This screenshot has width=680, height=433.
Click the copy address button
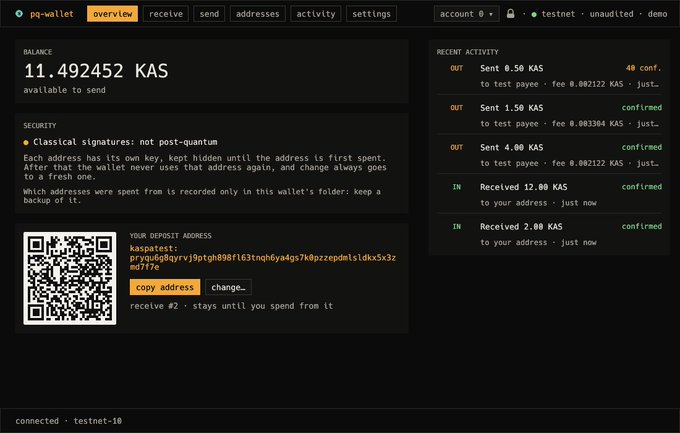(x=165, y=287)
